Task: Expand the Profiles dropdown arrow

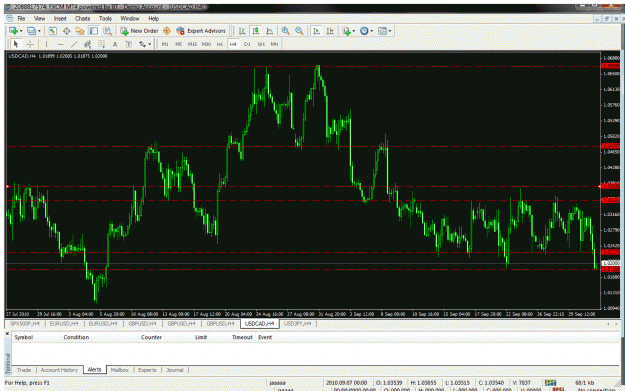Action: [x=39, y=31]
